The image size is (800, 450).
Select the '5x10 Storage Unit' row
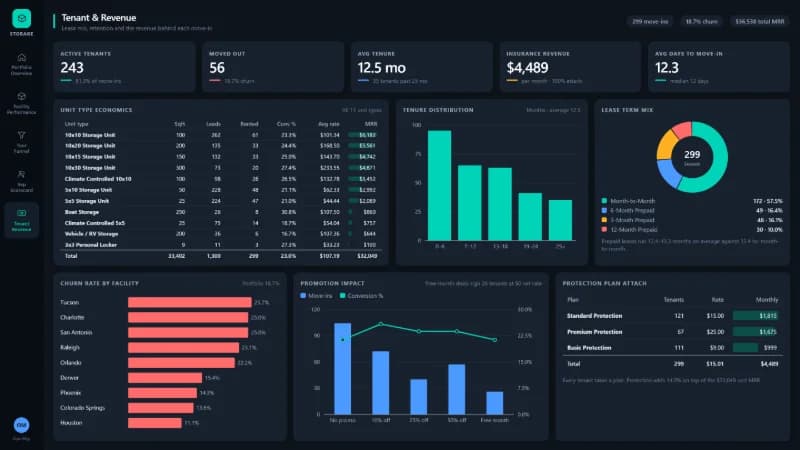point(220,190)
